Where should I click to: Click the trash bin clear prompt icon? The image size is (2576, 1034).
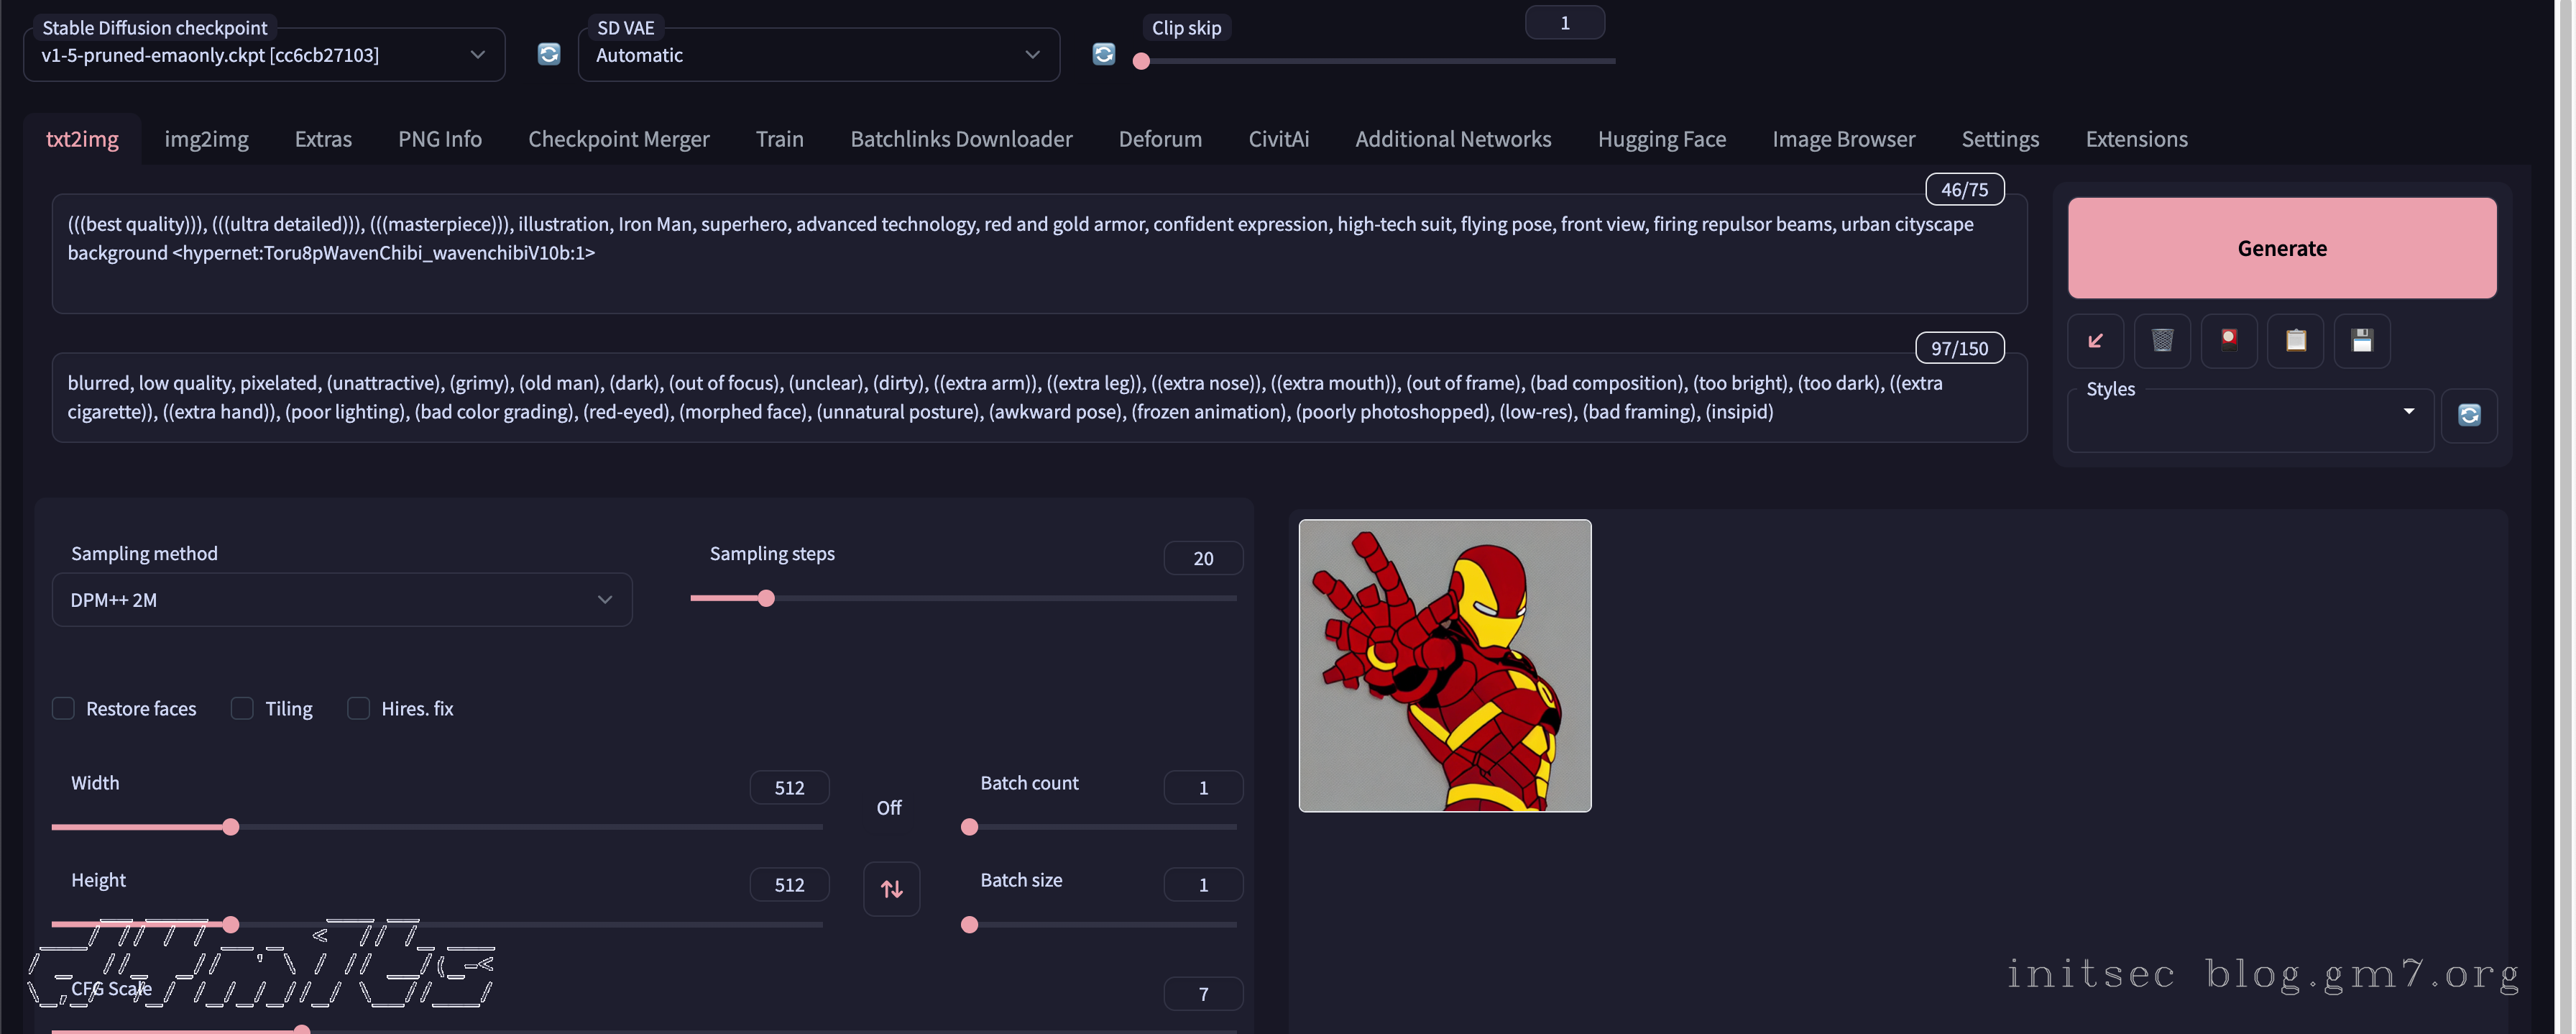(x=2162, y=341)
